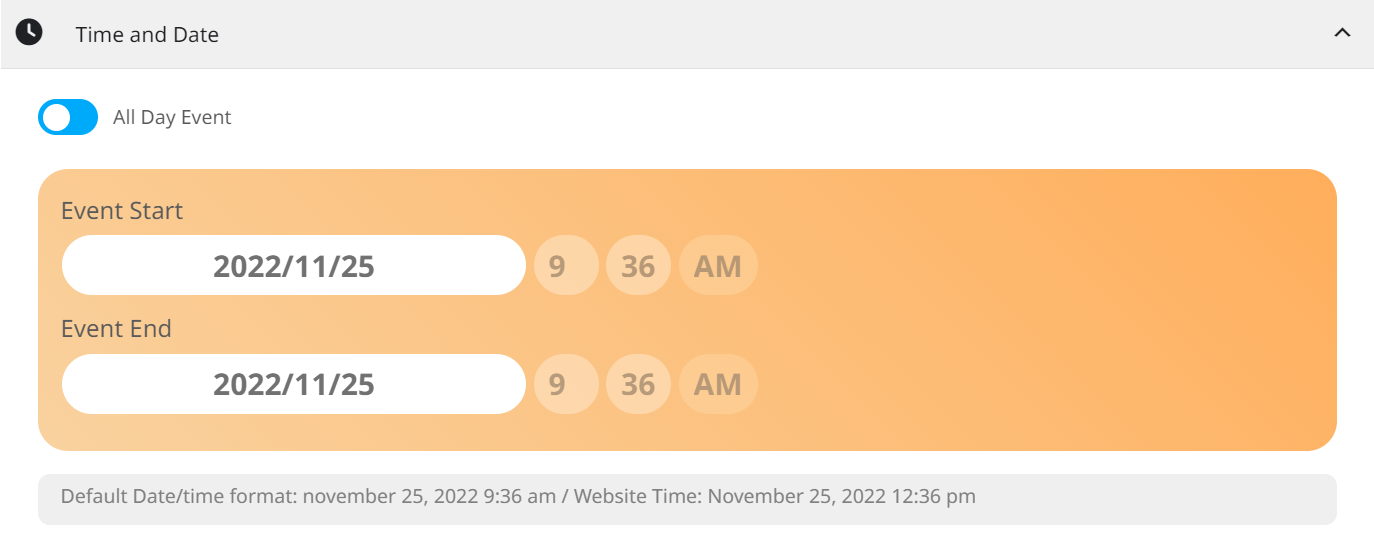Collapse the Time and Date section chevron
This screenshot has width=1374, height=540.
click(x=1342, y=33)
